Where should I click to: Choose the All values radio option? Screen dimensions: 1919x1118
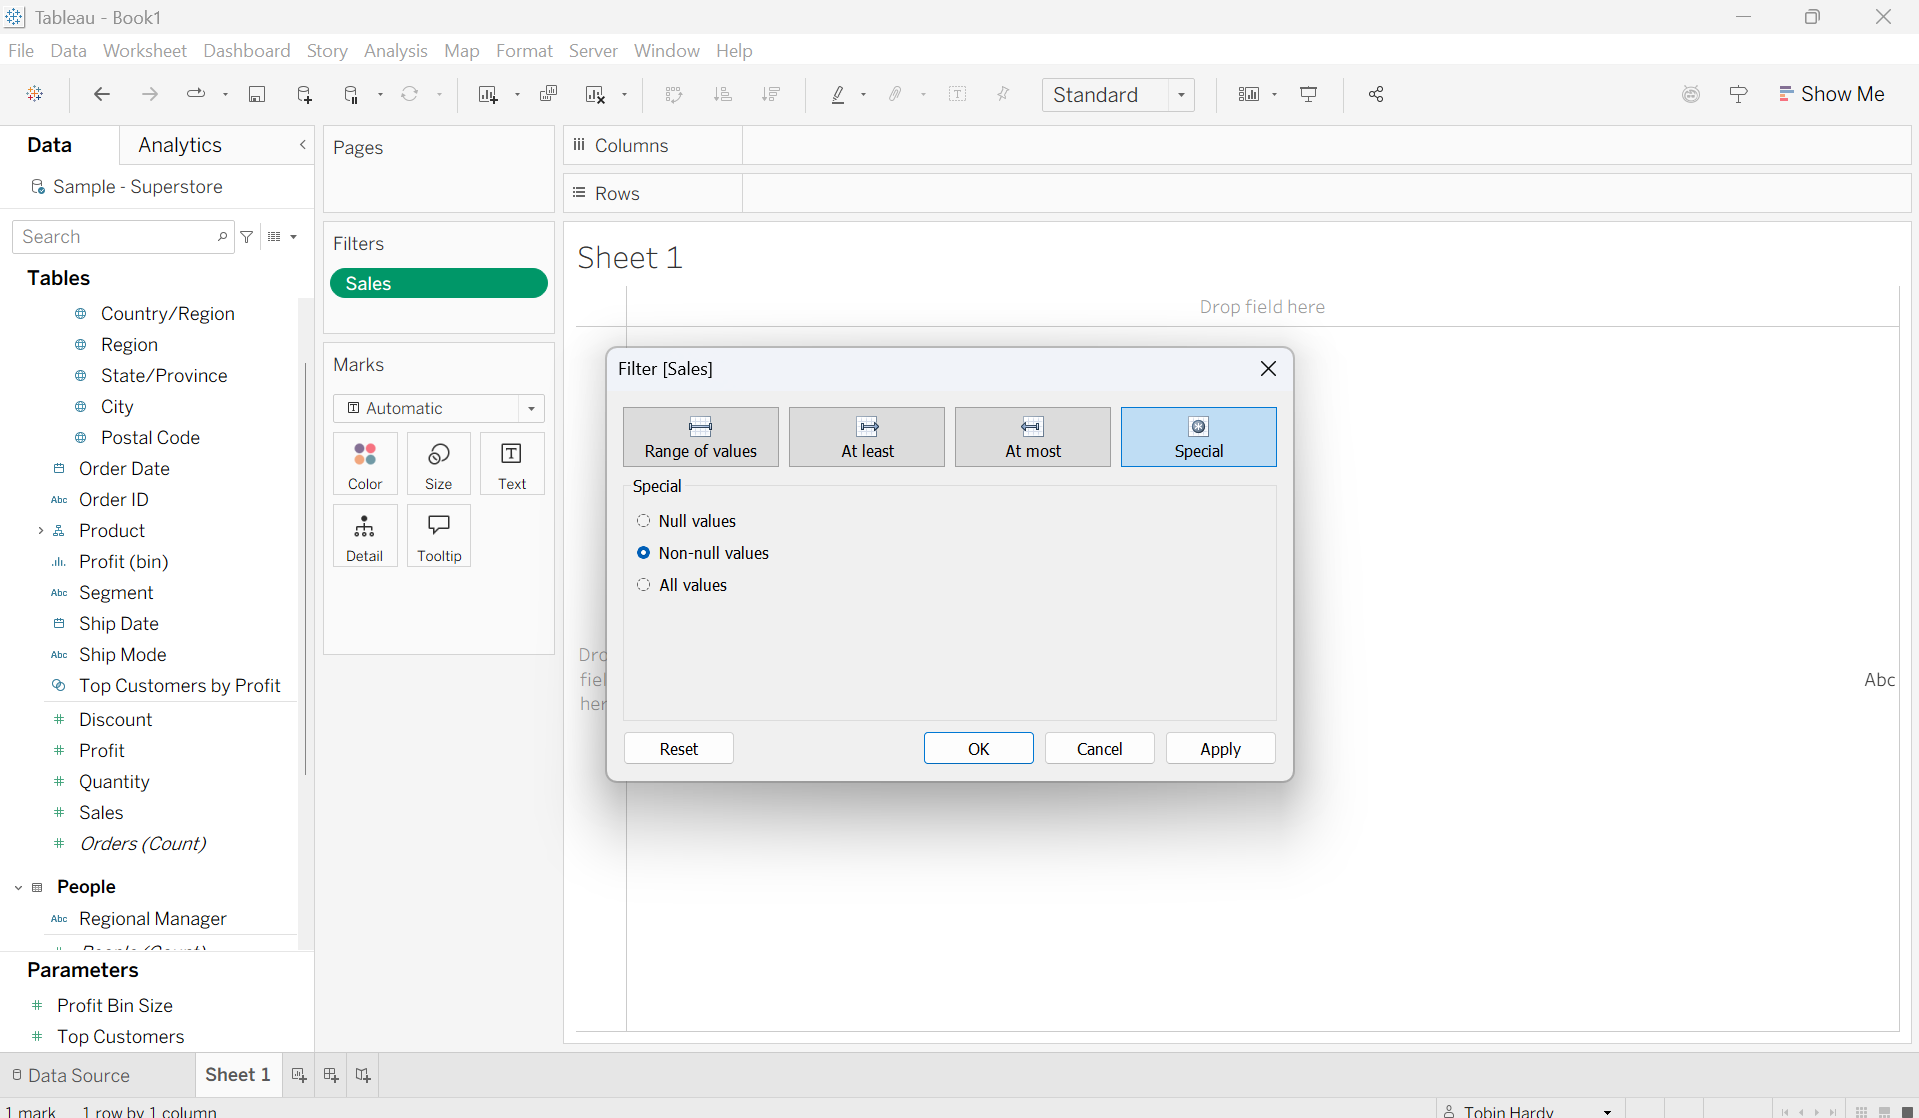(x=644, y=585)
